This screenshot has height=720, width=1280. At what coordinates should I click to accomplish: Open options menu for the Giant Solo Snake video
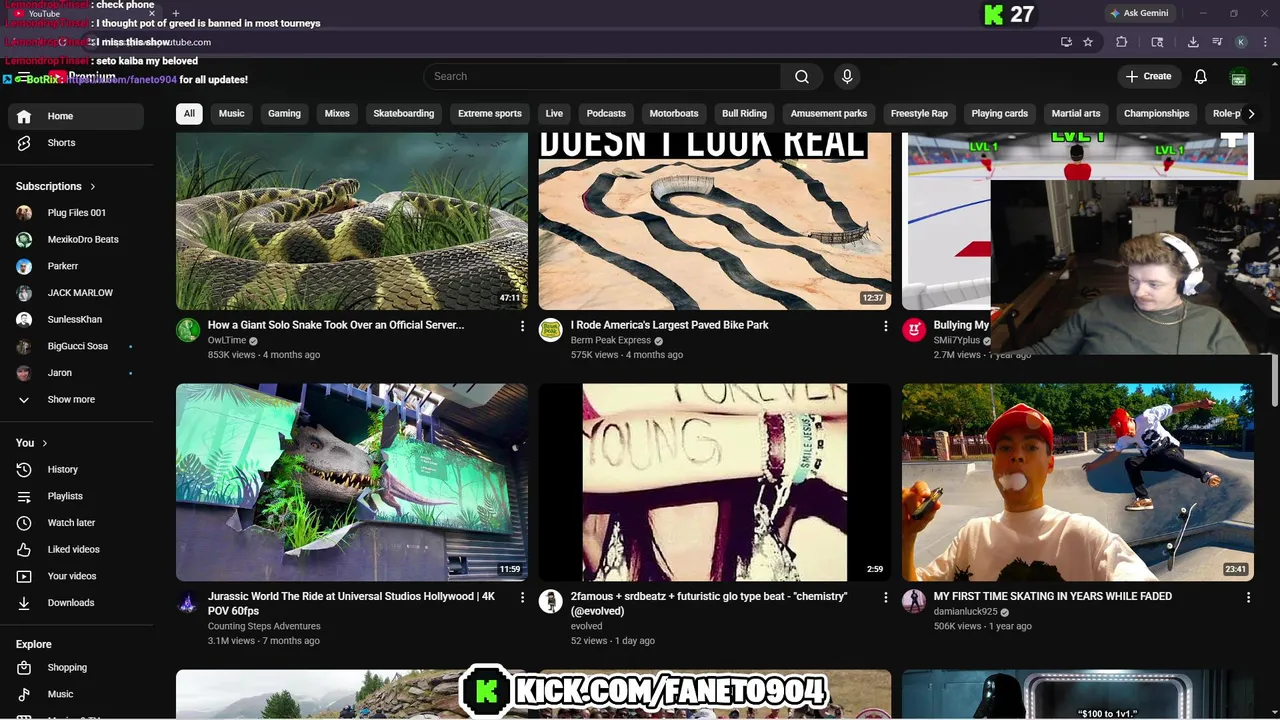click(522, 326)
